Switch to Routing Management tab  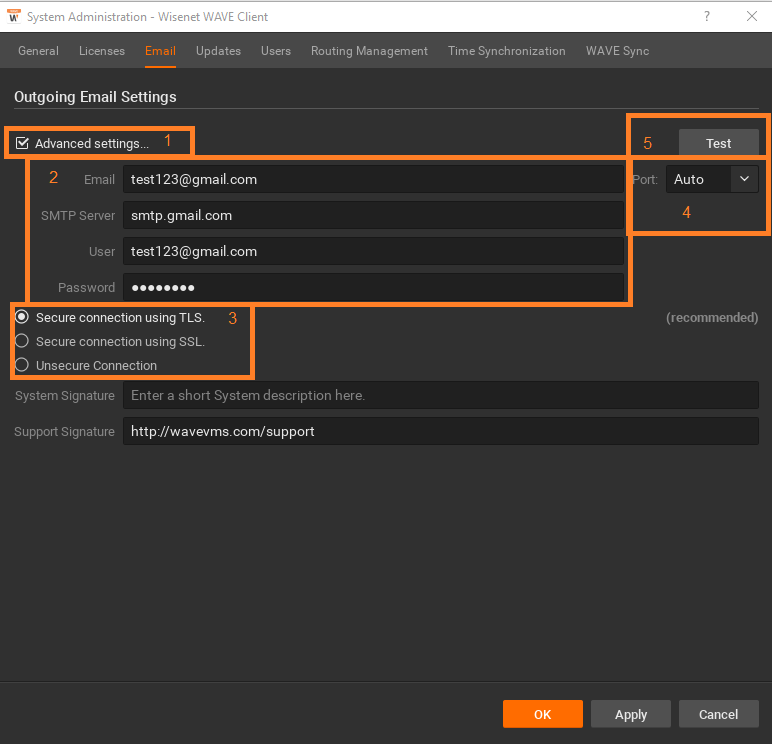[x=369, y=51]
